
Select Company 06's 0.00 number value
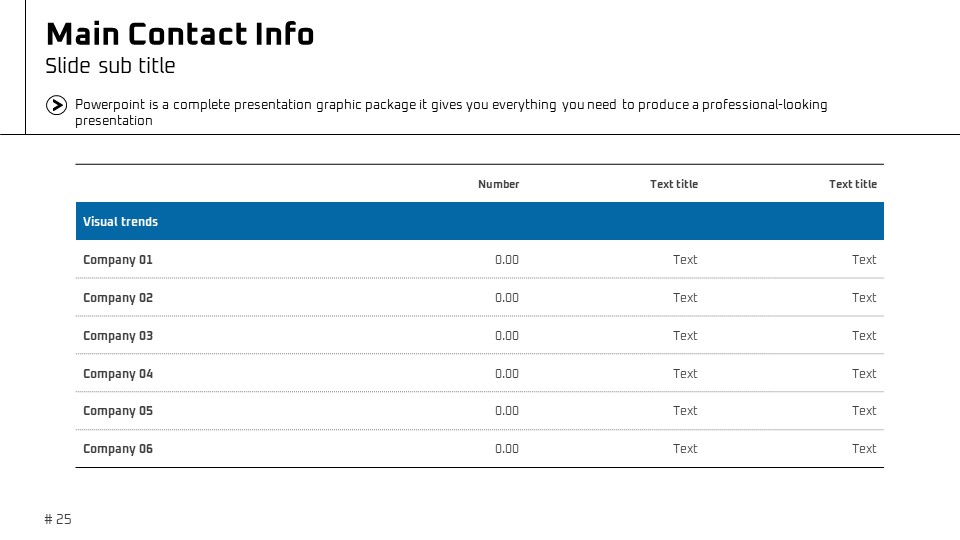pos(507,449)
